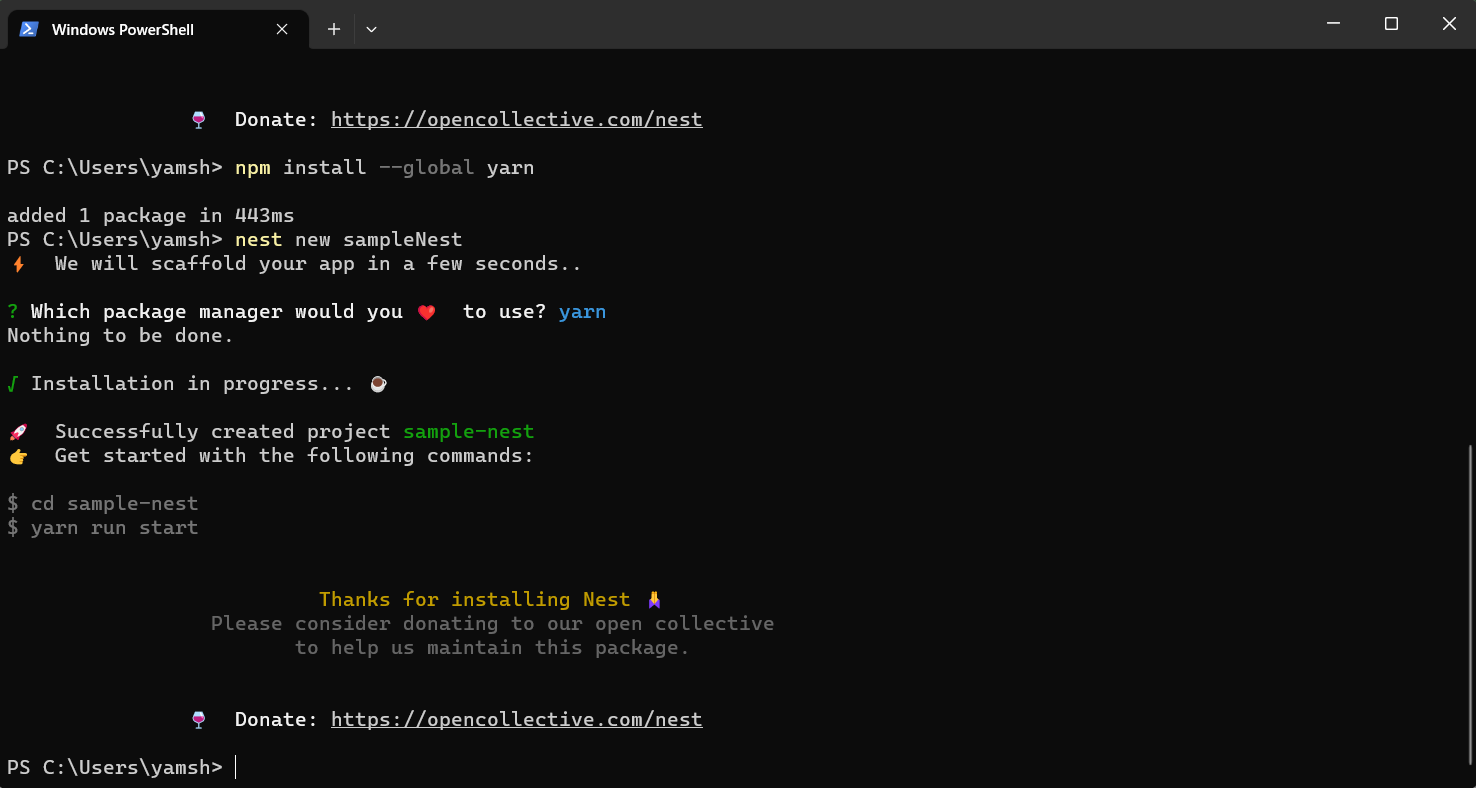
Task: Click the blue 'yarn' answer text
Action: pyautogui.click(x=582, y=311)
